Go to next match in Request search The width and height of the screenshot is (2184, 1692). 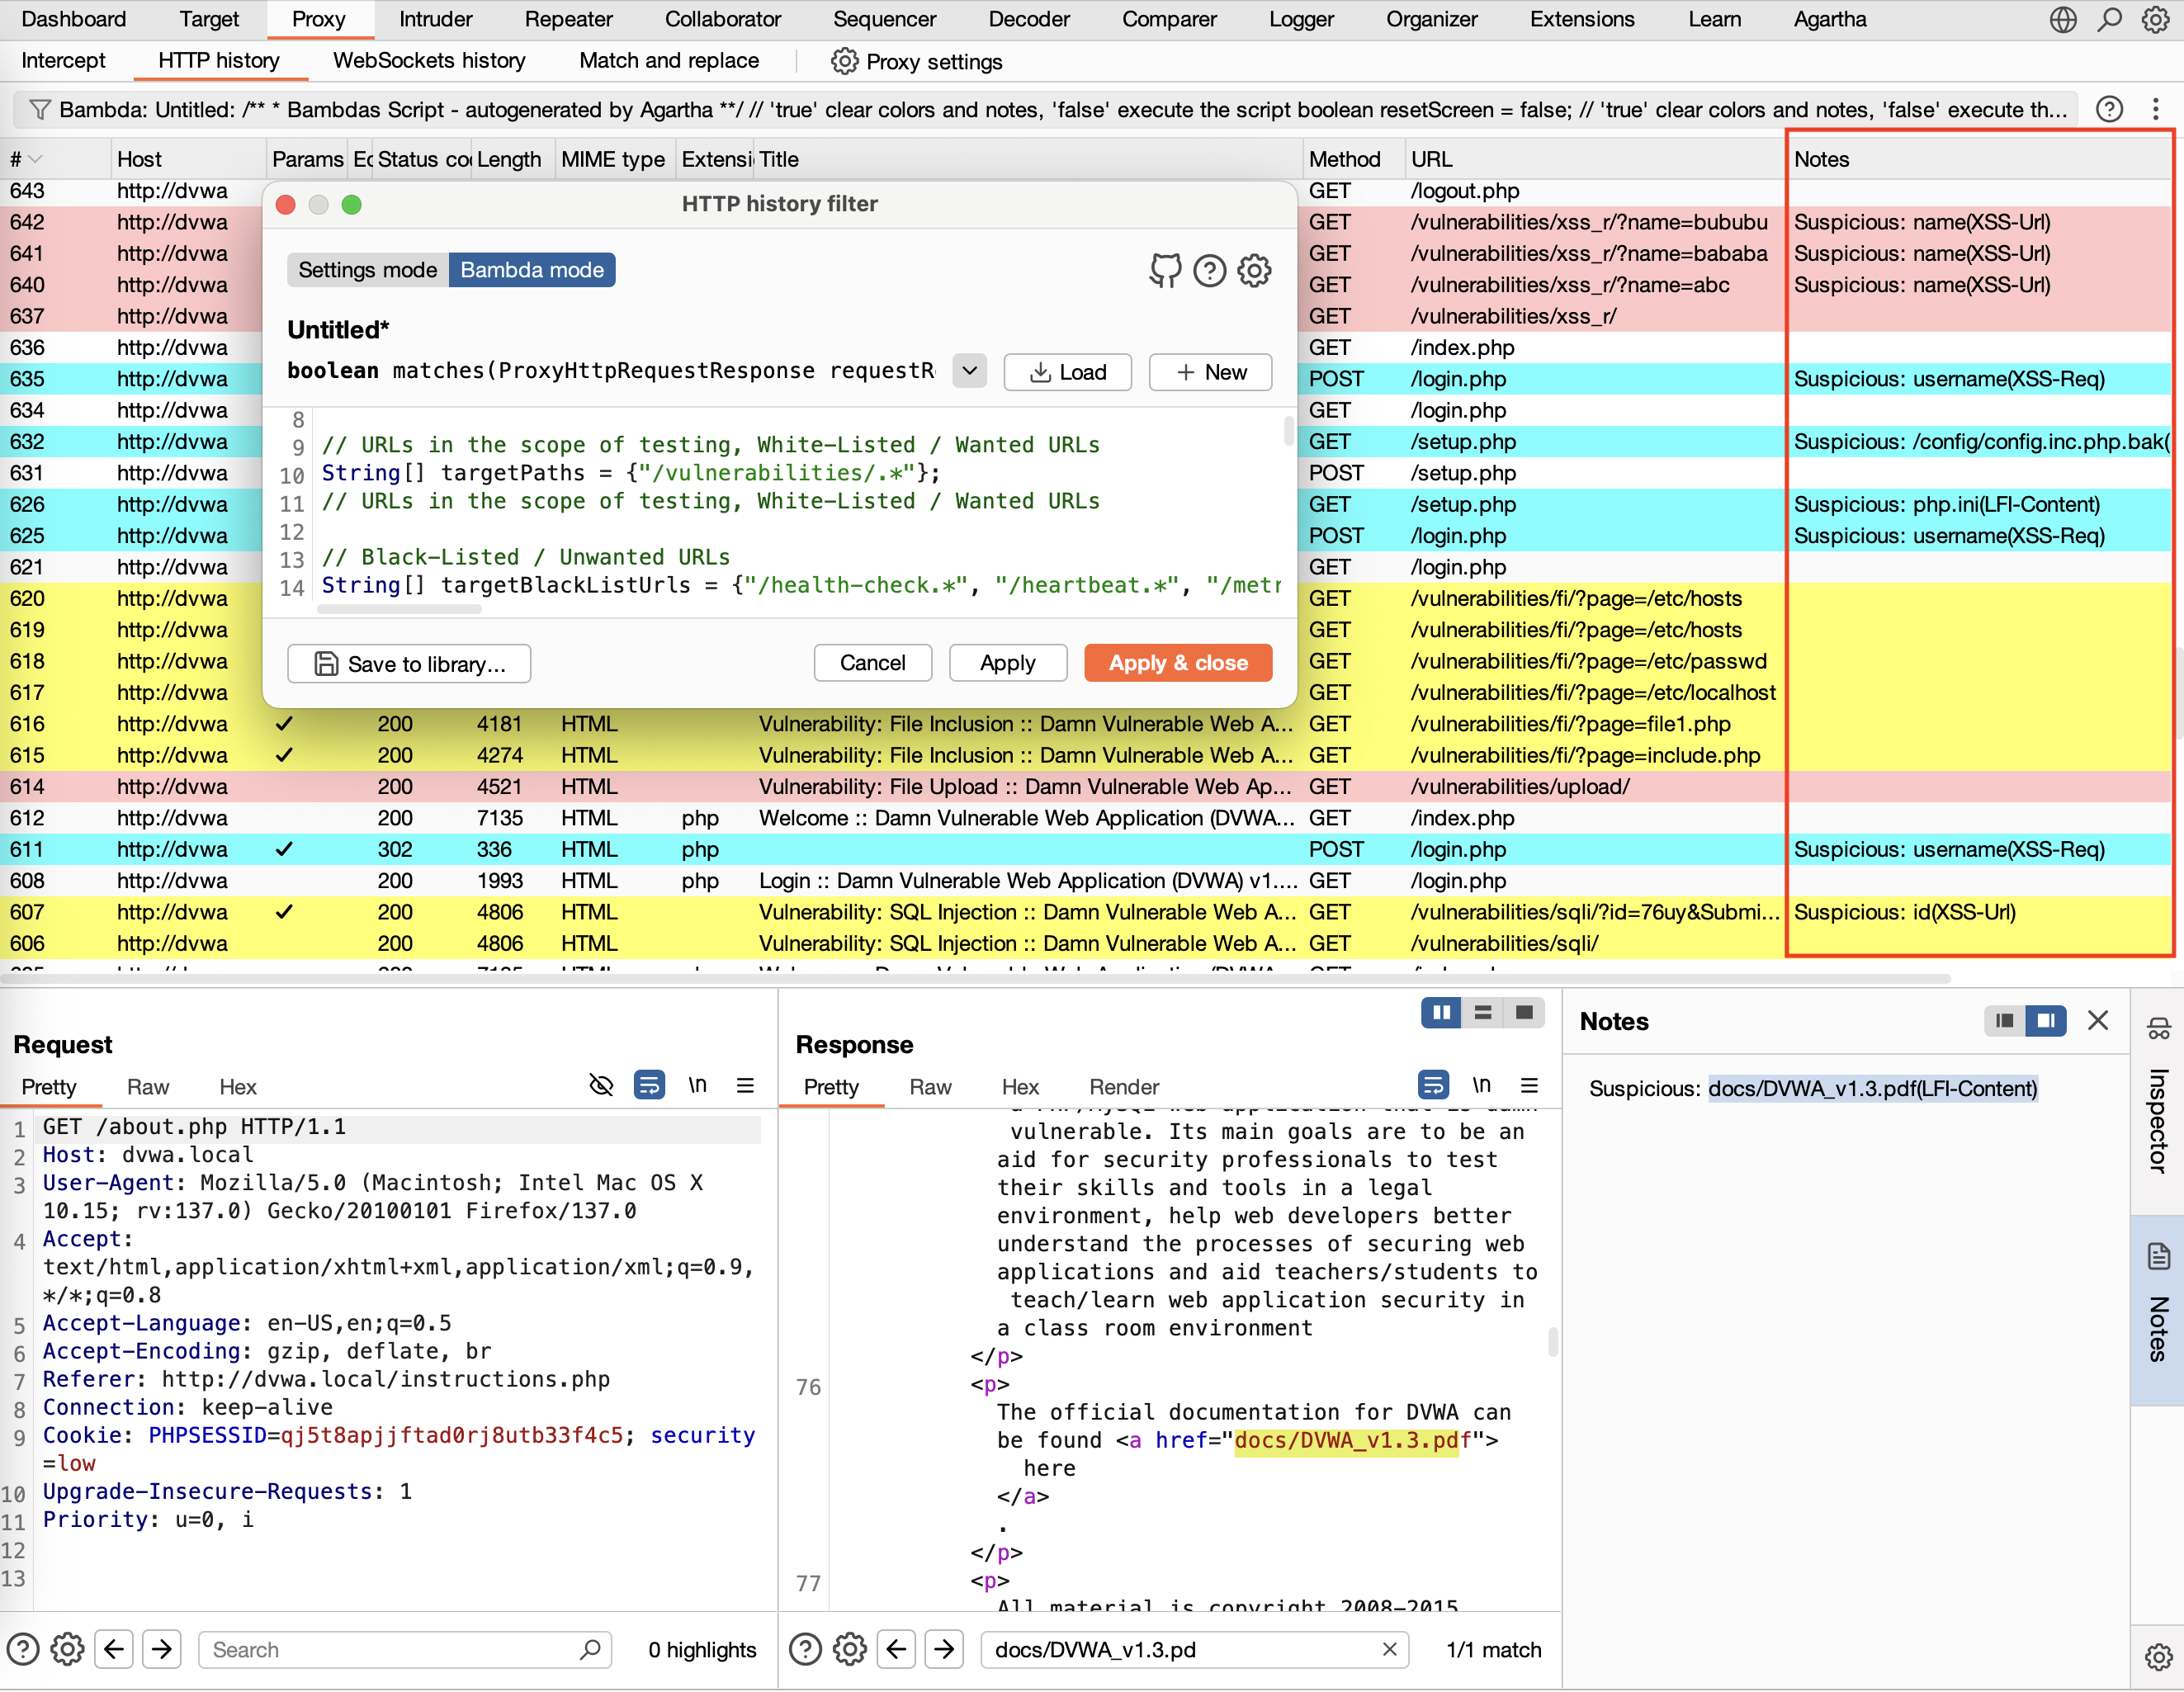point(162,1649)
